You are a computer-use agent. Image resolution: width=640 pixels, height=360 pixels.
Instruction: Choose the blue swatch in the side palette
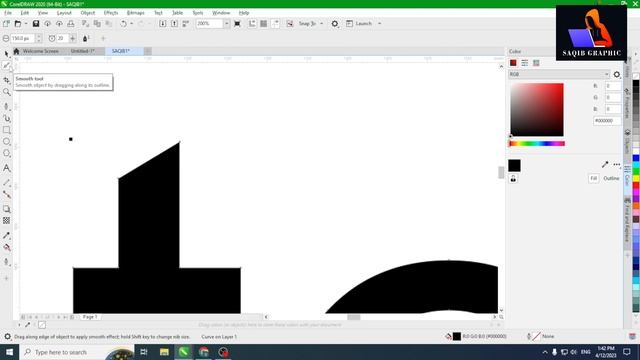[636, 158]
